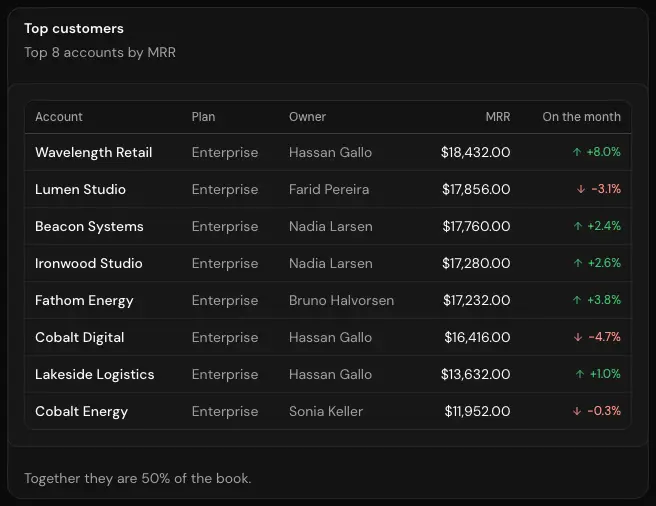The height and width of the screenshot is (506, 656).
Task: Select the Beacon Systems account
Action: tap(89, 226)
